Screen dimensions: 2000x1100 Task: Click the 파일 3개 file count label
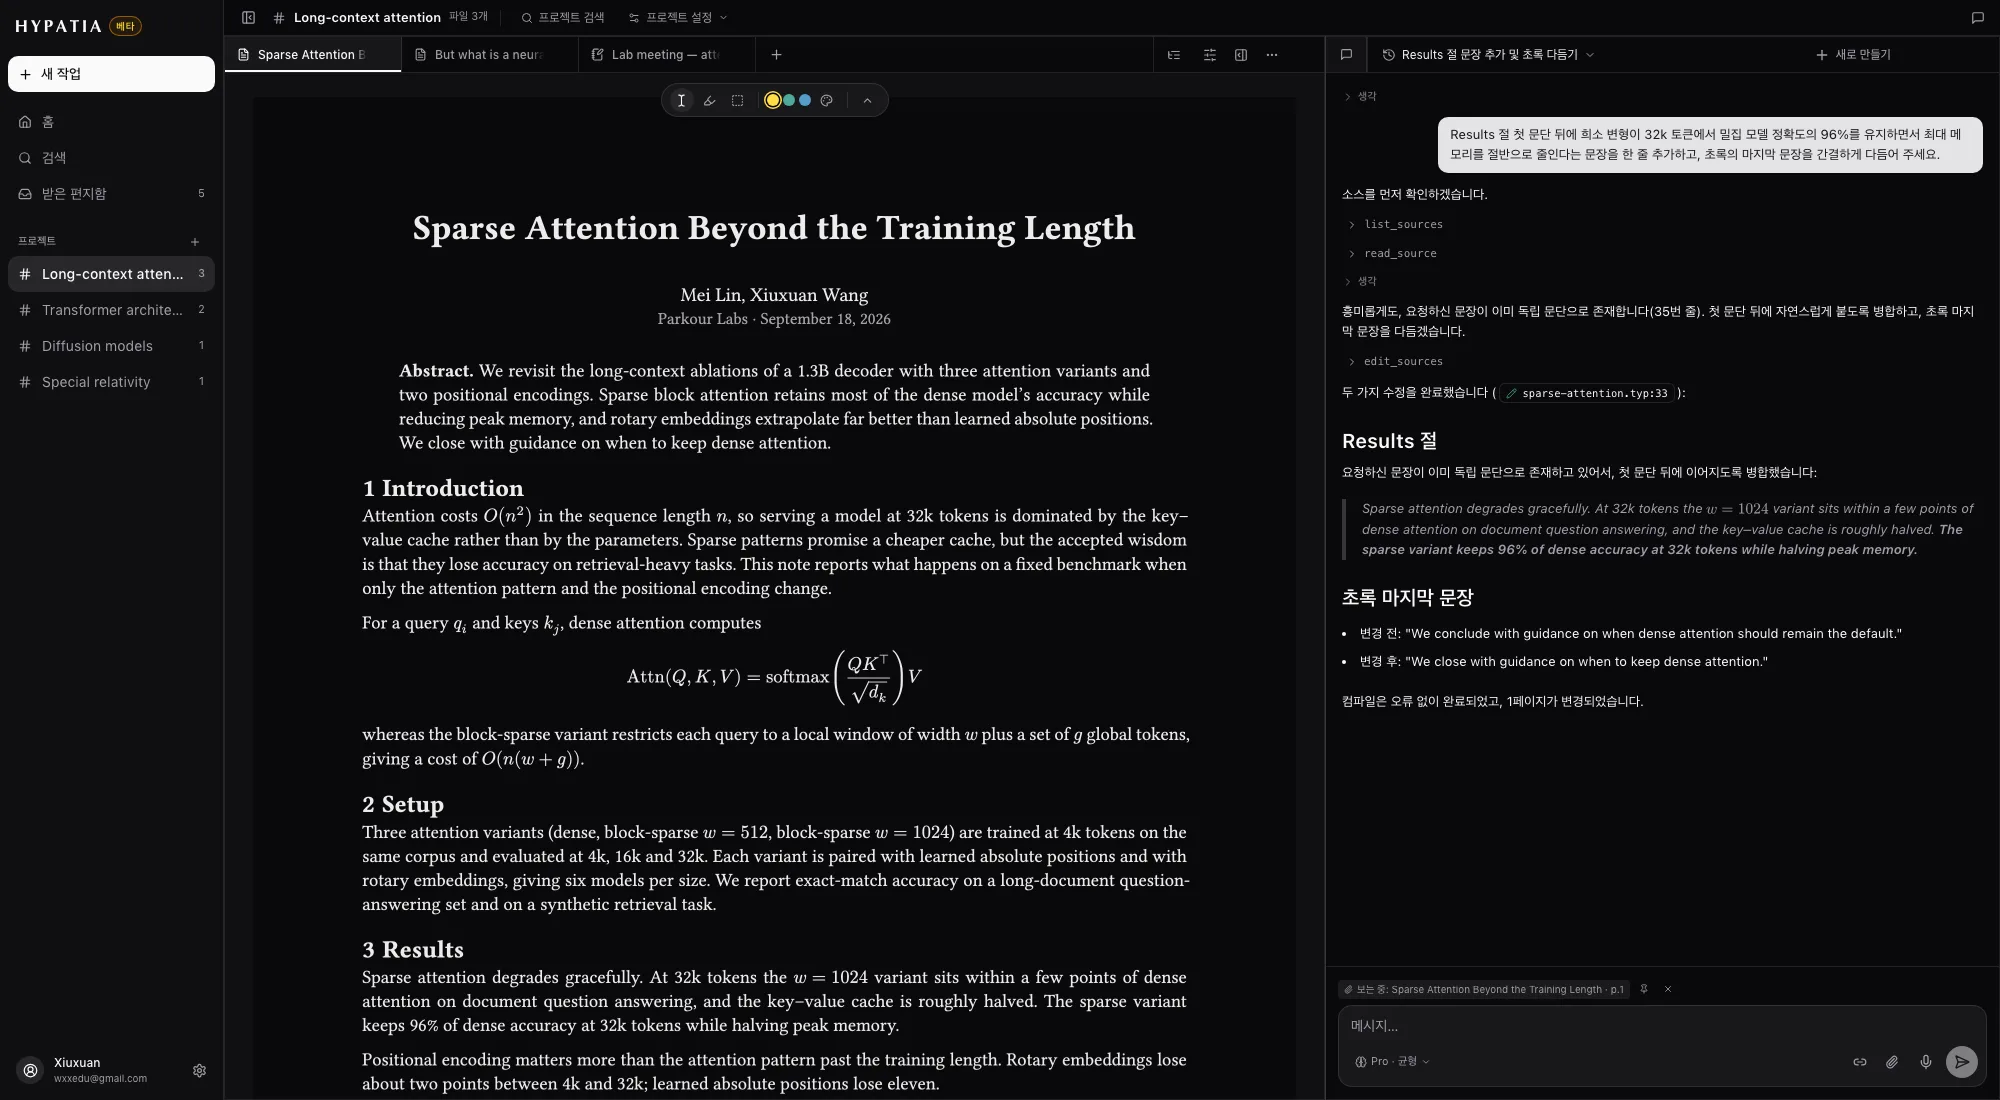(468, 17)
